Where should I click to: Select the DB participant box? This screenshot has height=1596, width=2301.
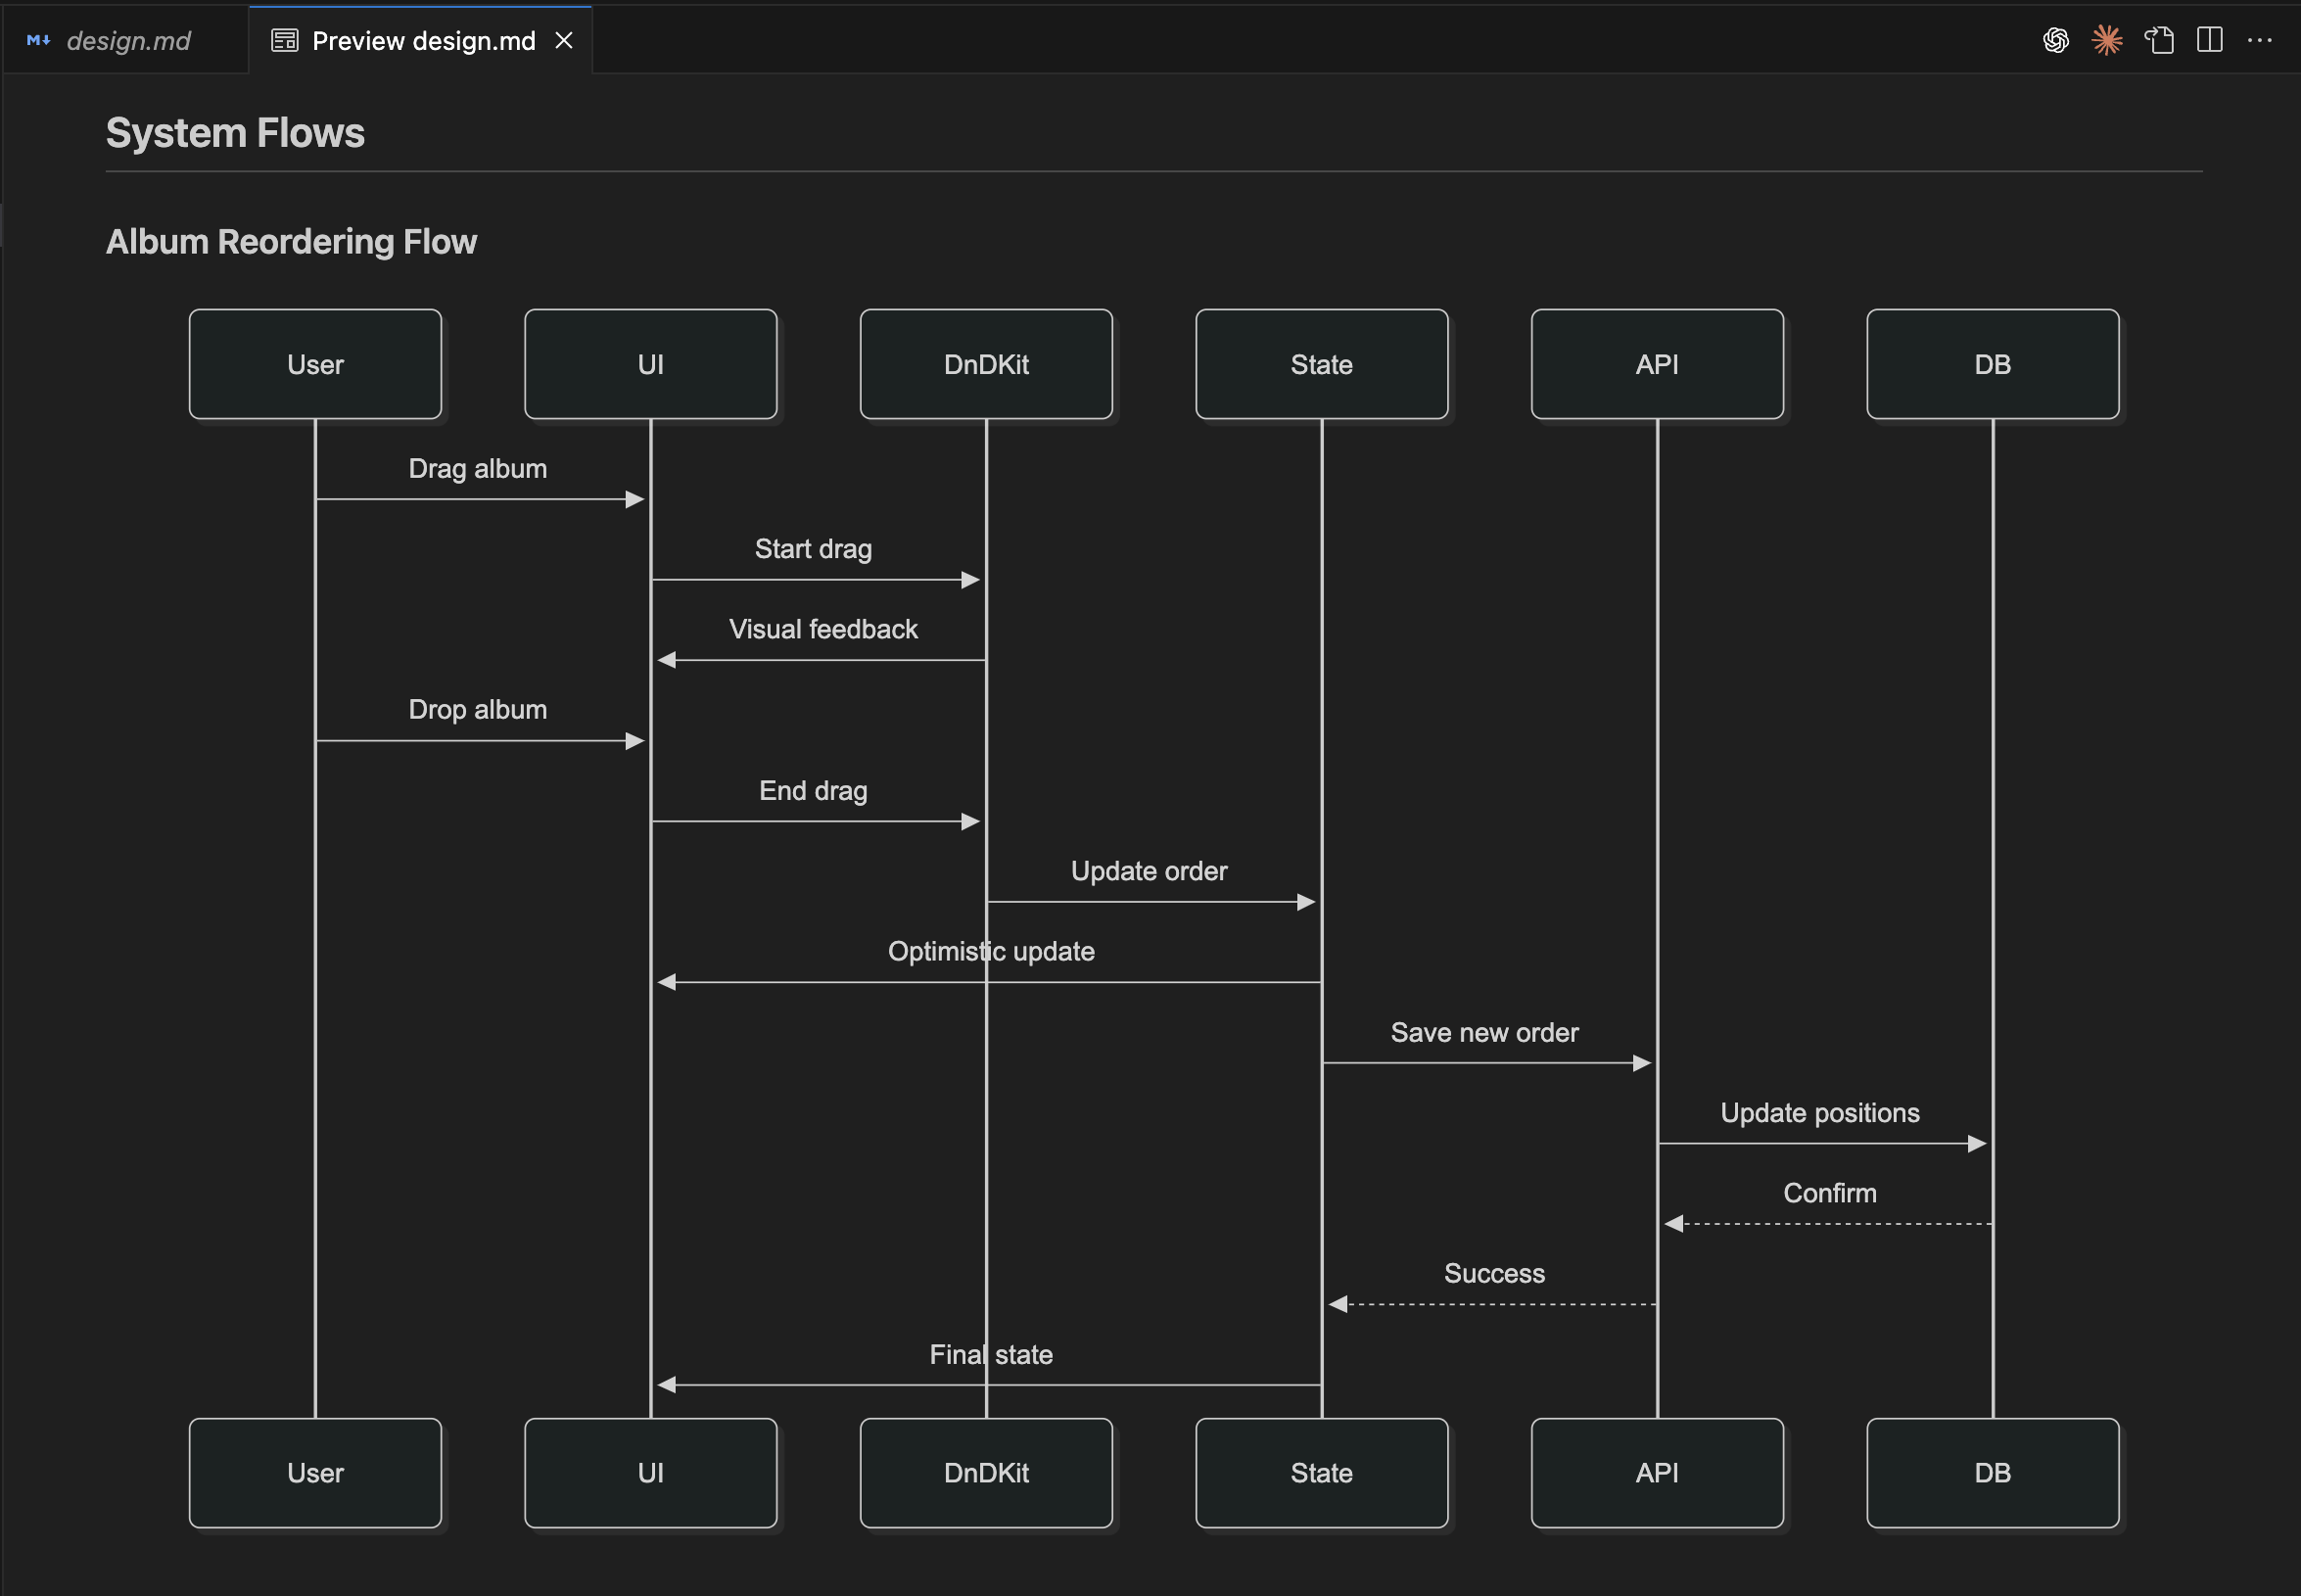(1991, 363)
